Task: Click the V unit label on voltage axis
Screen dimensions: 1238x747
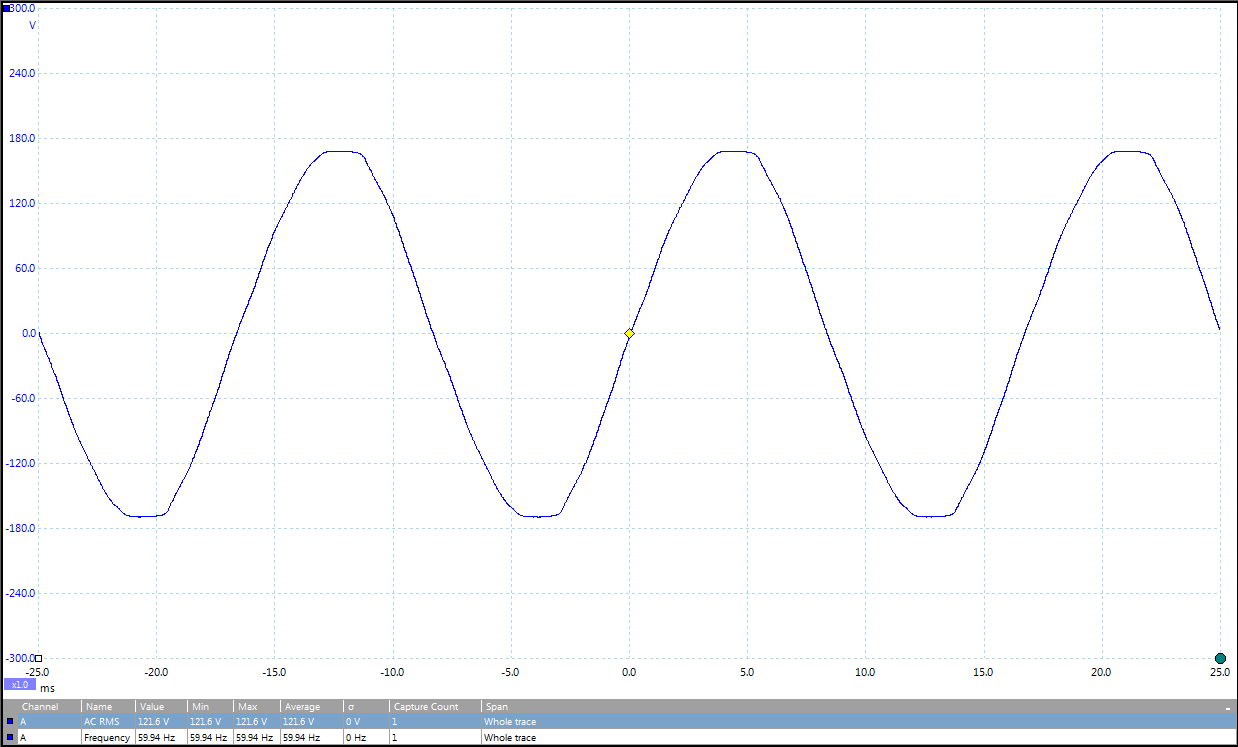Action: (x=33, y=25)
